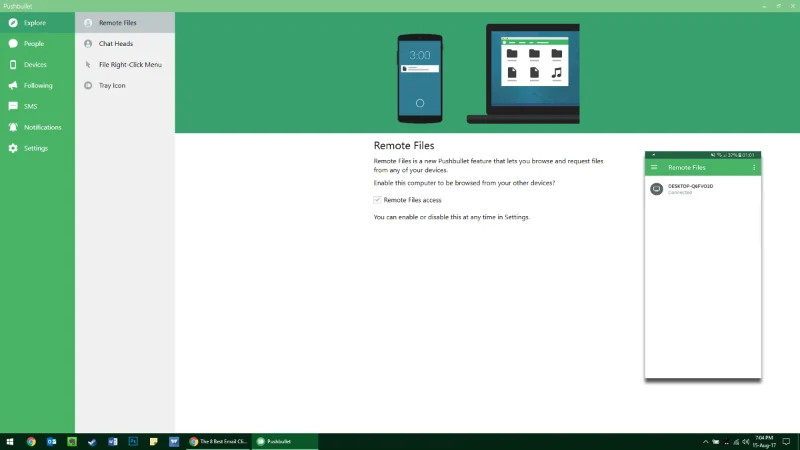Click the People chat bubble icon
Image resolution: width=800 pixels, height=450 pixels.
tap(13, 44)
